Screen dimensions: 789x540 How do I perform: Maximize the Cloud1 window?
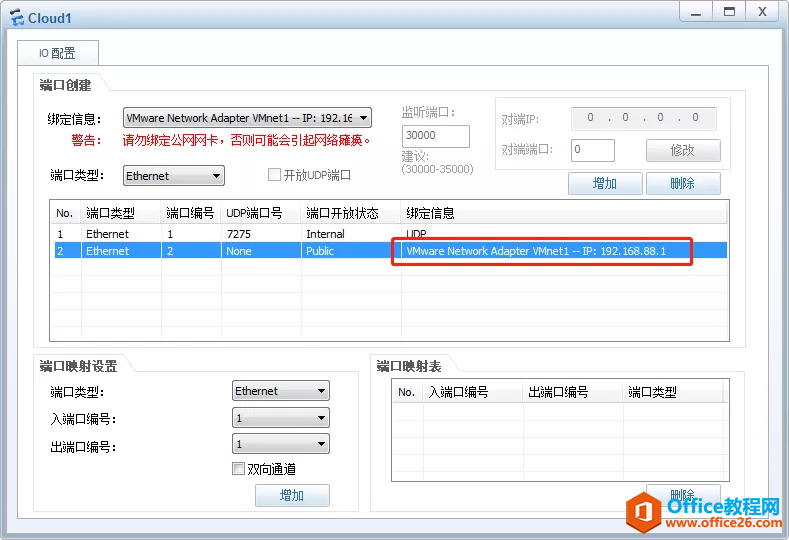[729, 12]
